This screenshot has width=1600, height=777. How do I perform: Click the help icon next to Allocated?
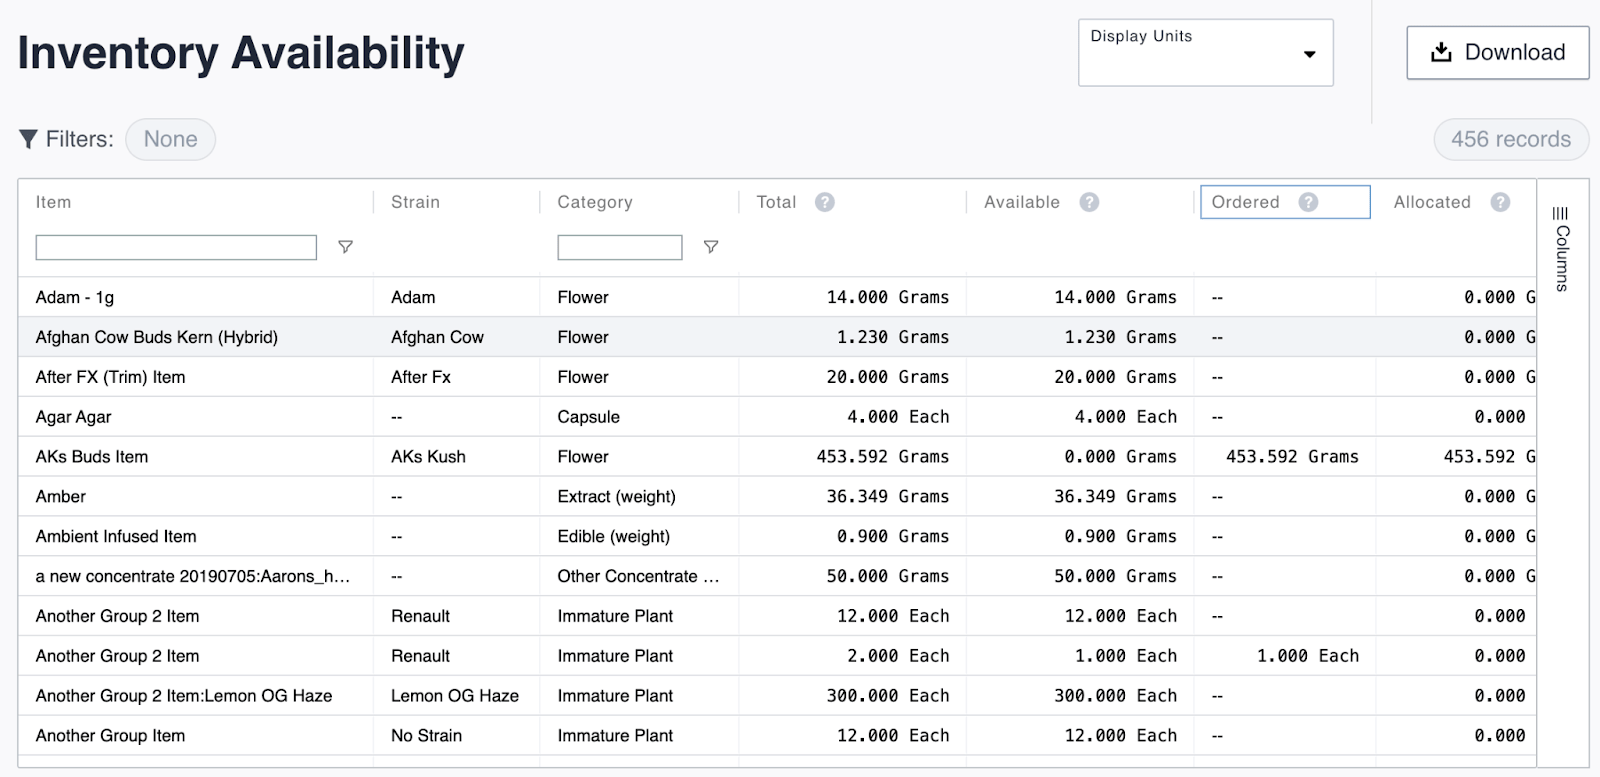[1500, 202]
